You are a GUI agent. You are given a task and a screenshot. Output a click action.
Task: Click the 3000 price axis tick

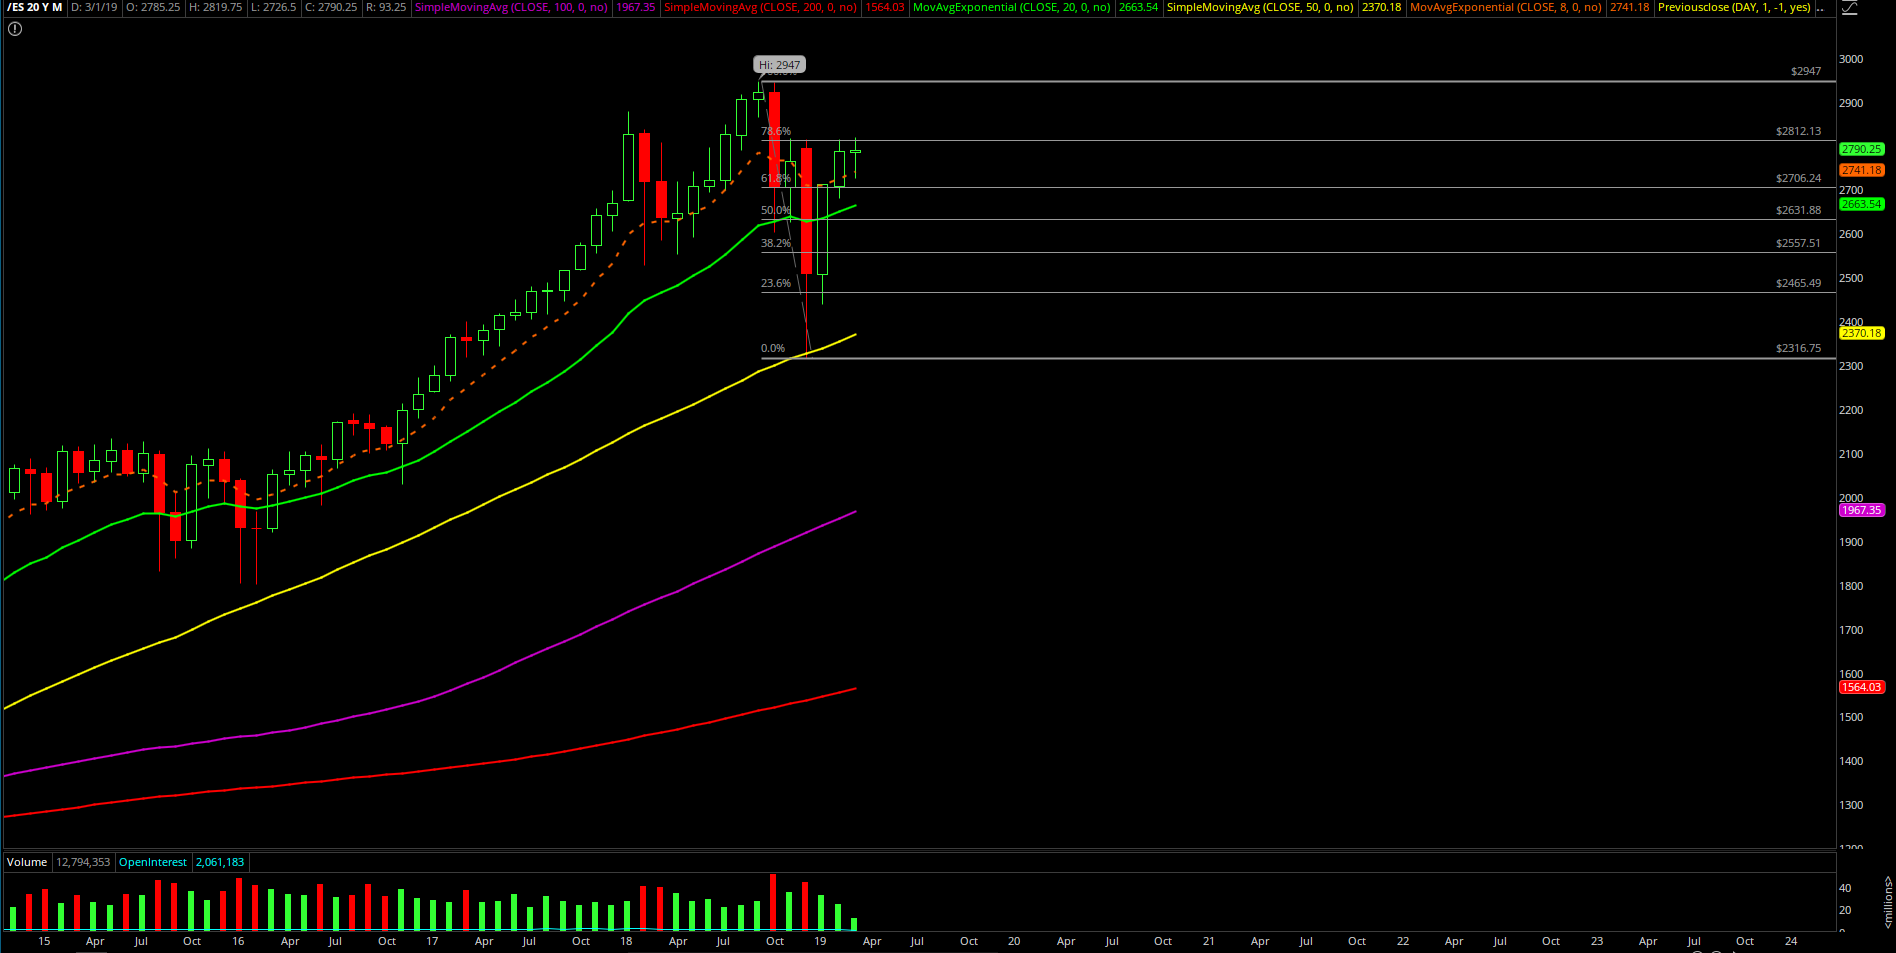click(1851, 59)
